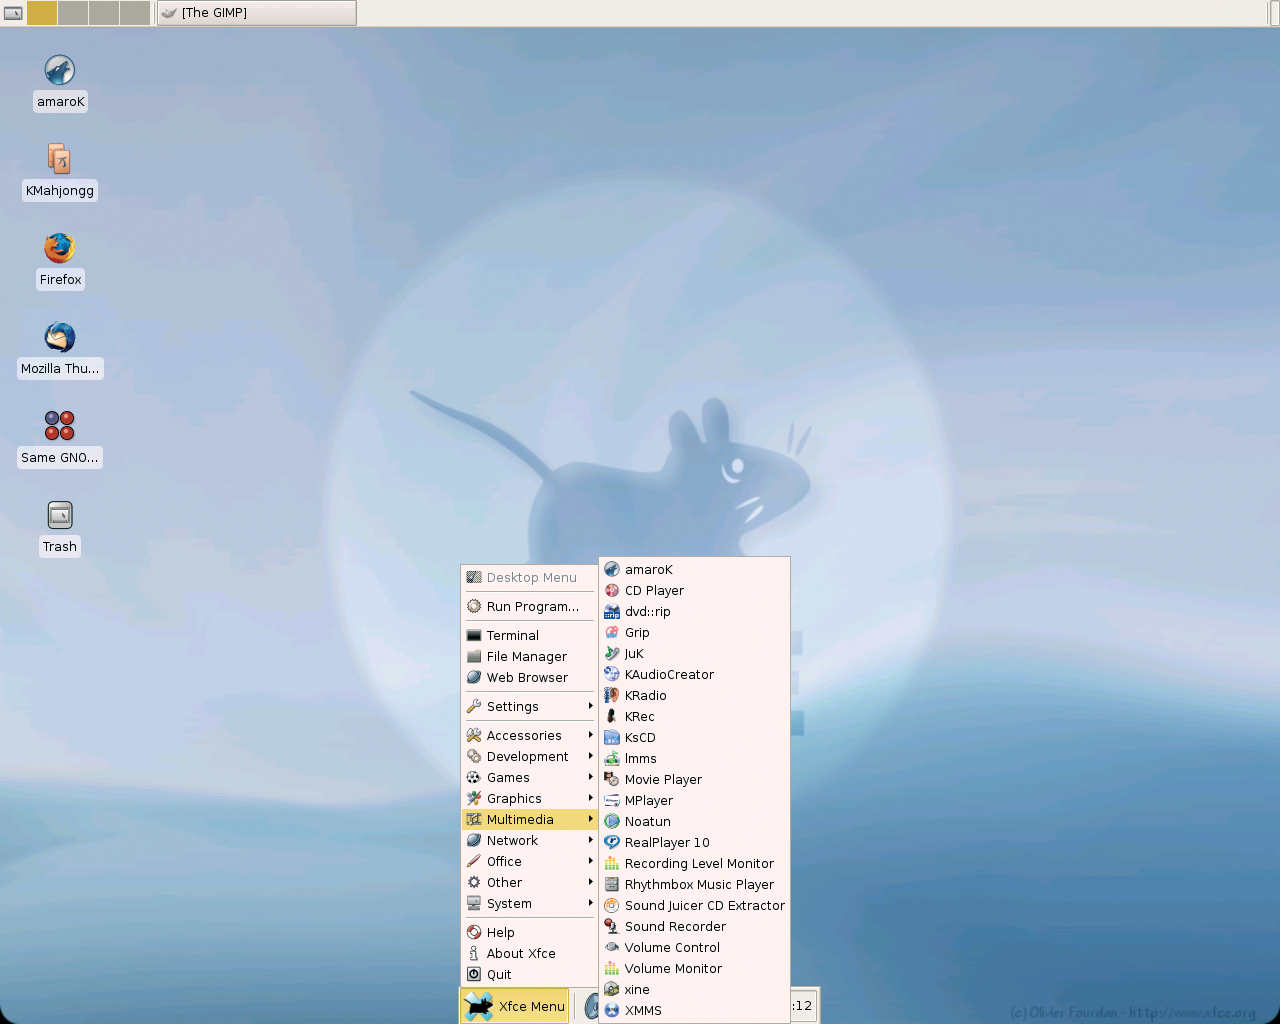Open Recording Level Monitor
This screenshot has height=1024, width=1280.
pos(694,863)
